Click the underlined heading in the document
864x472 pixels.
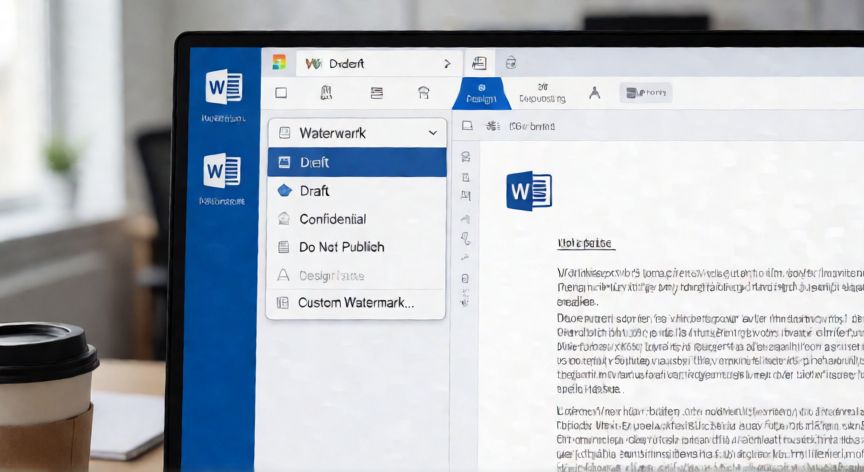[x=586, y=243]
